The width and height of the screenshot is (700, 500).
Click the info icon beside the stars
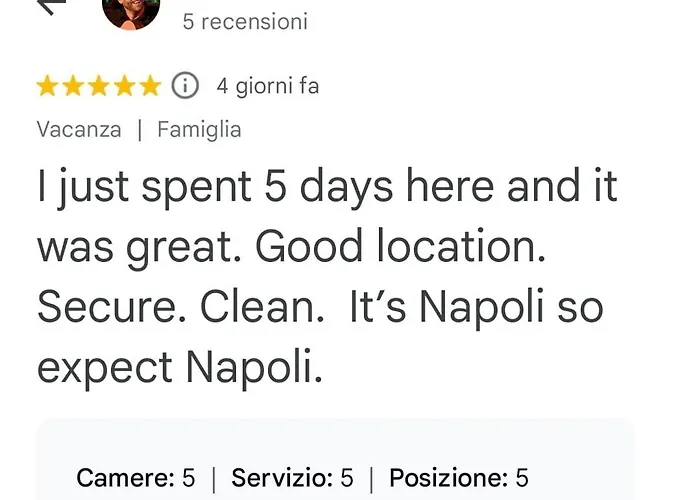(186, 87)
